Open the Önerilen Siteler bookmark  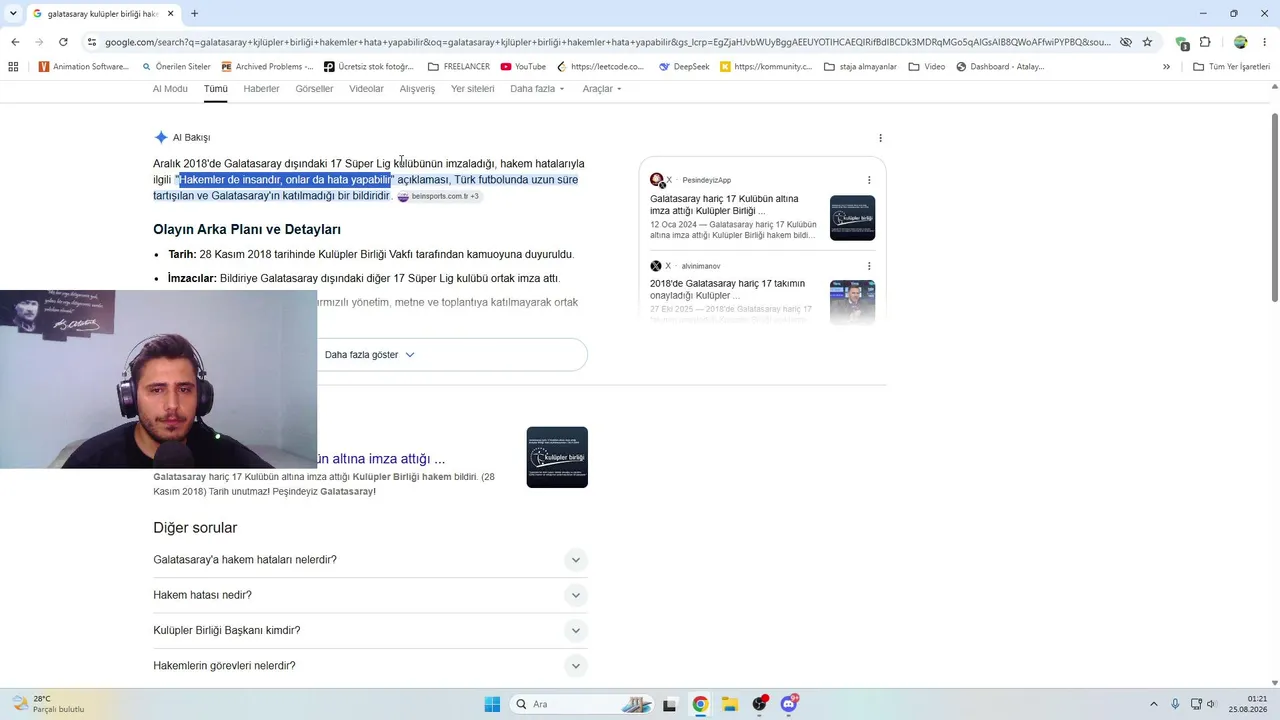[x=176, y=67]
